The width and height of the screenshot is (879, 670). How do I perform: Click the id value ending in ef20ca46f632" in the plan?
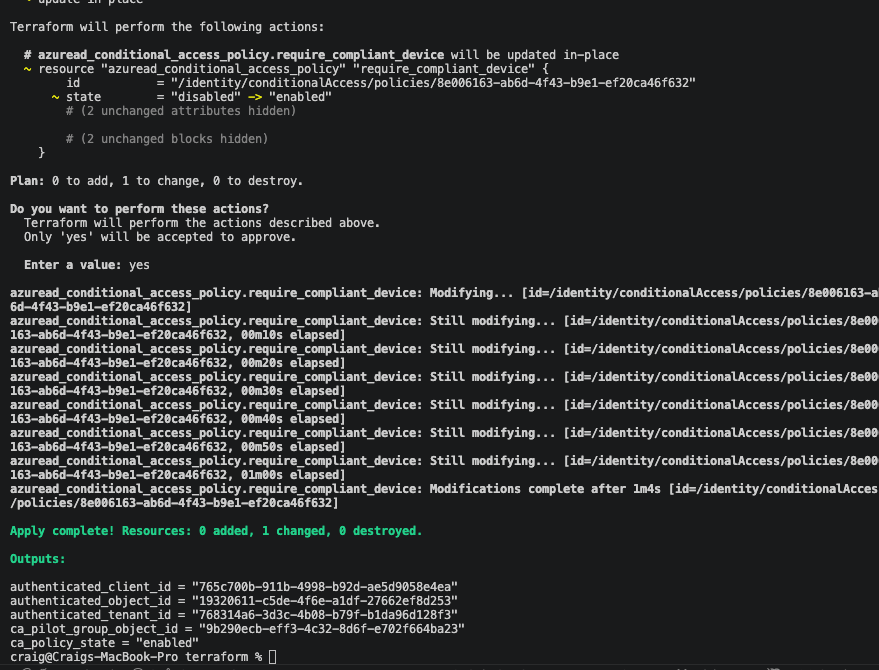click(x=433, y=83)
